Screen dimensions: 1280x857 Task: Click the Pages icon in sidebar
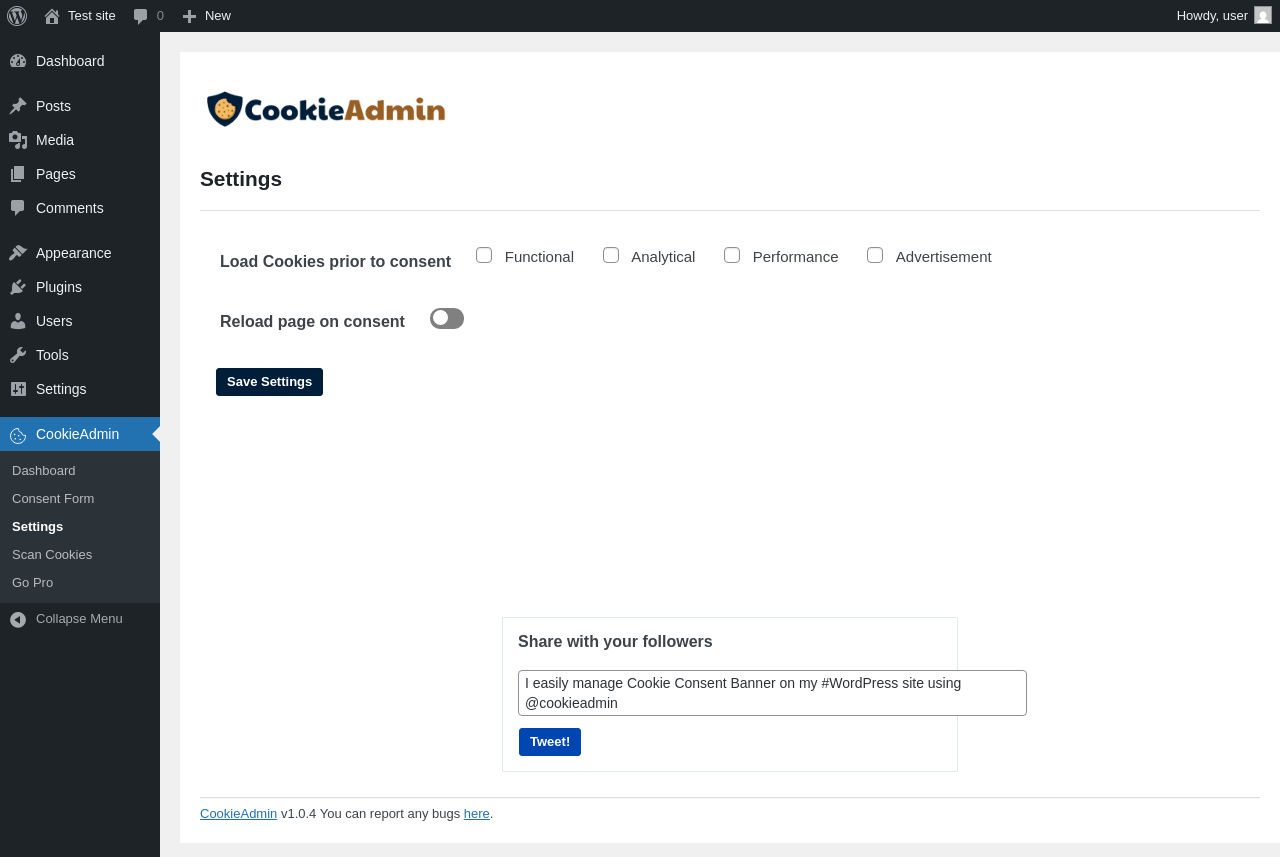[x=18, y=174]
